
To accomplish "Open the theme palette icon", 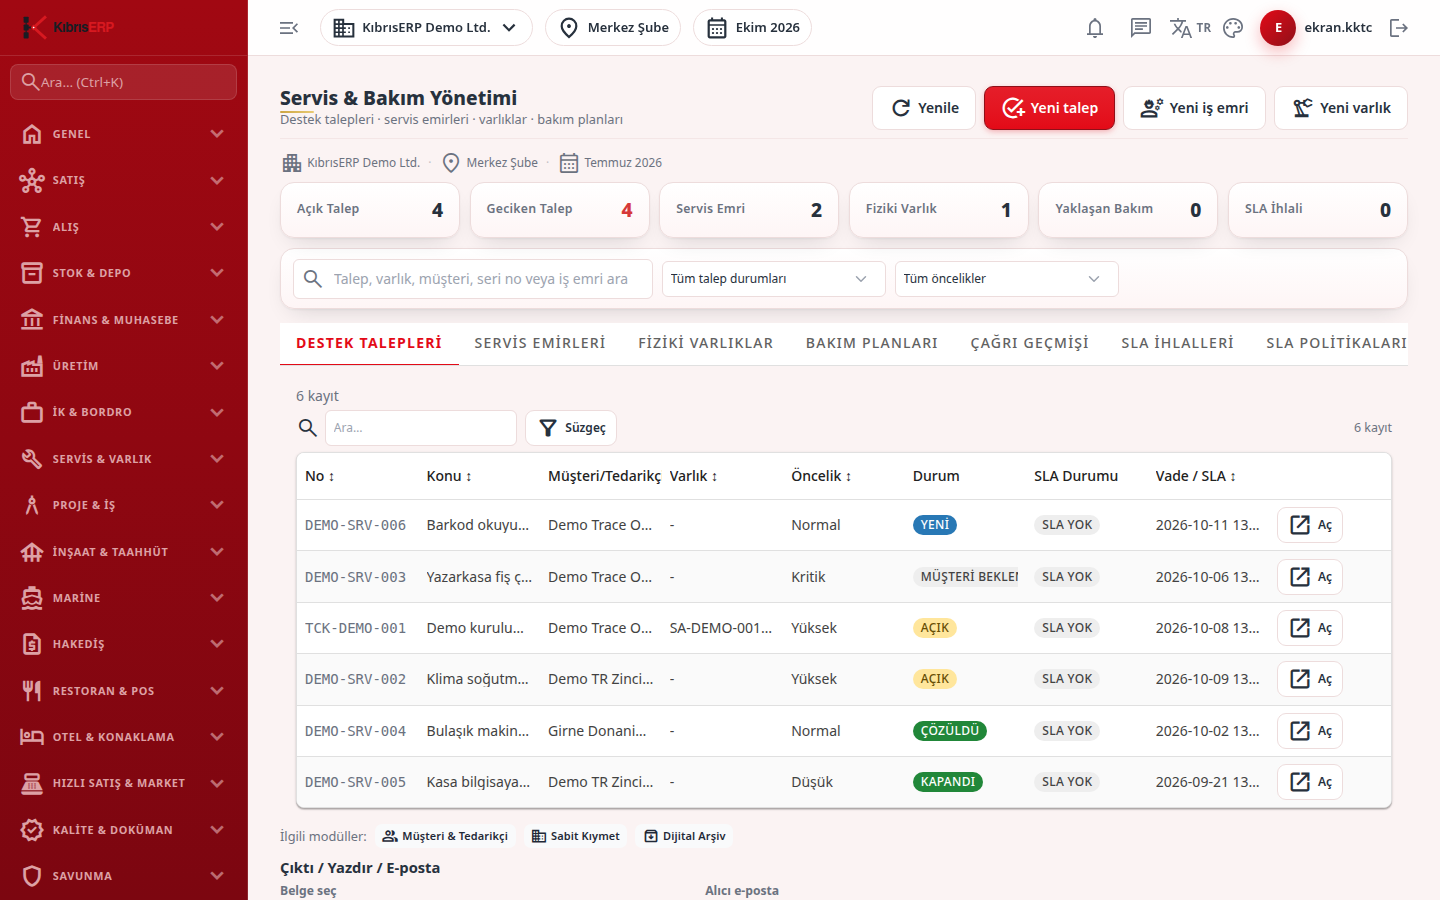I will 1233,28.
